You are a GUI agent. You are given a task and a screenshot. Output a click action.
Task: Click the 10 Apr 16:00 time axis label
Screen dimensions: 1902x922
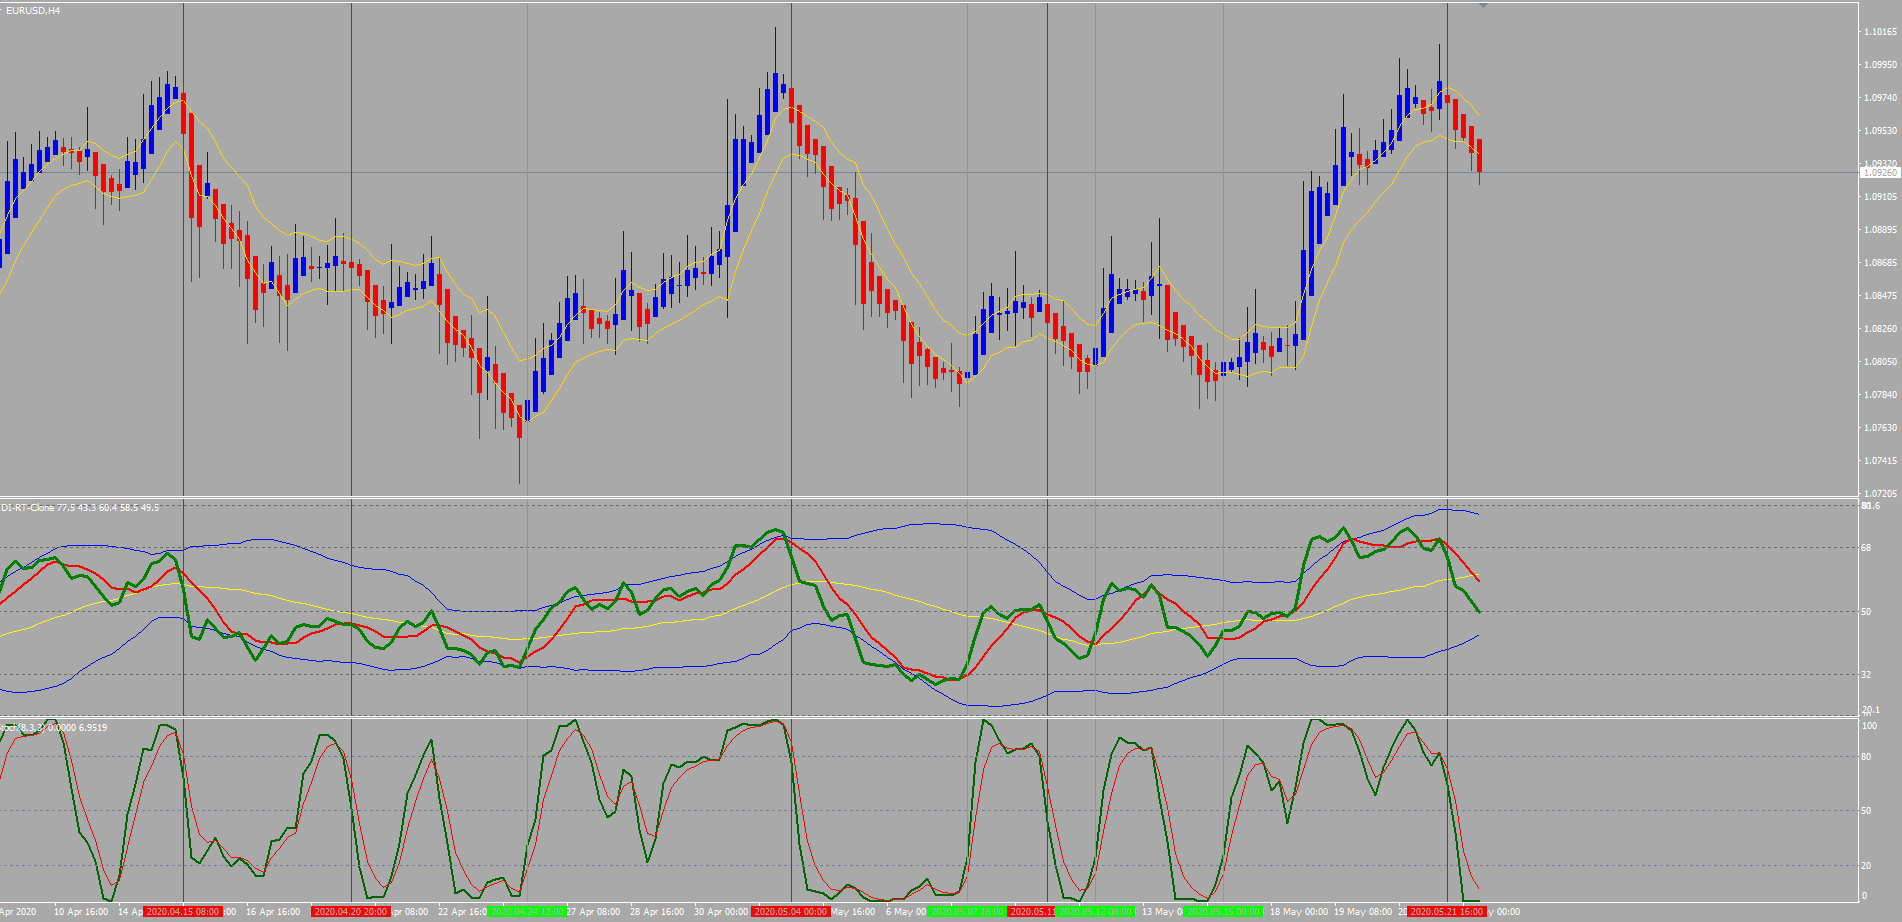[82, 911]
